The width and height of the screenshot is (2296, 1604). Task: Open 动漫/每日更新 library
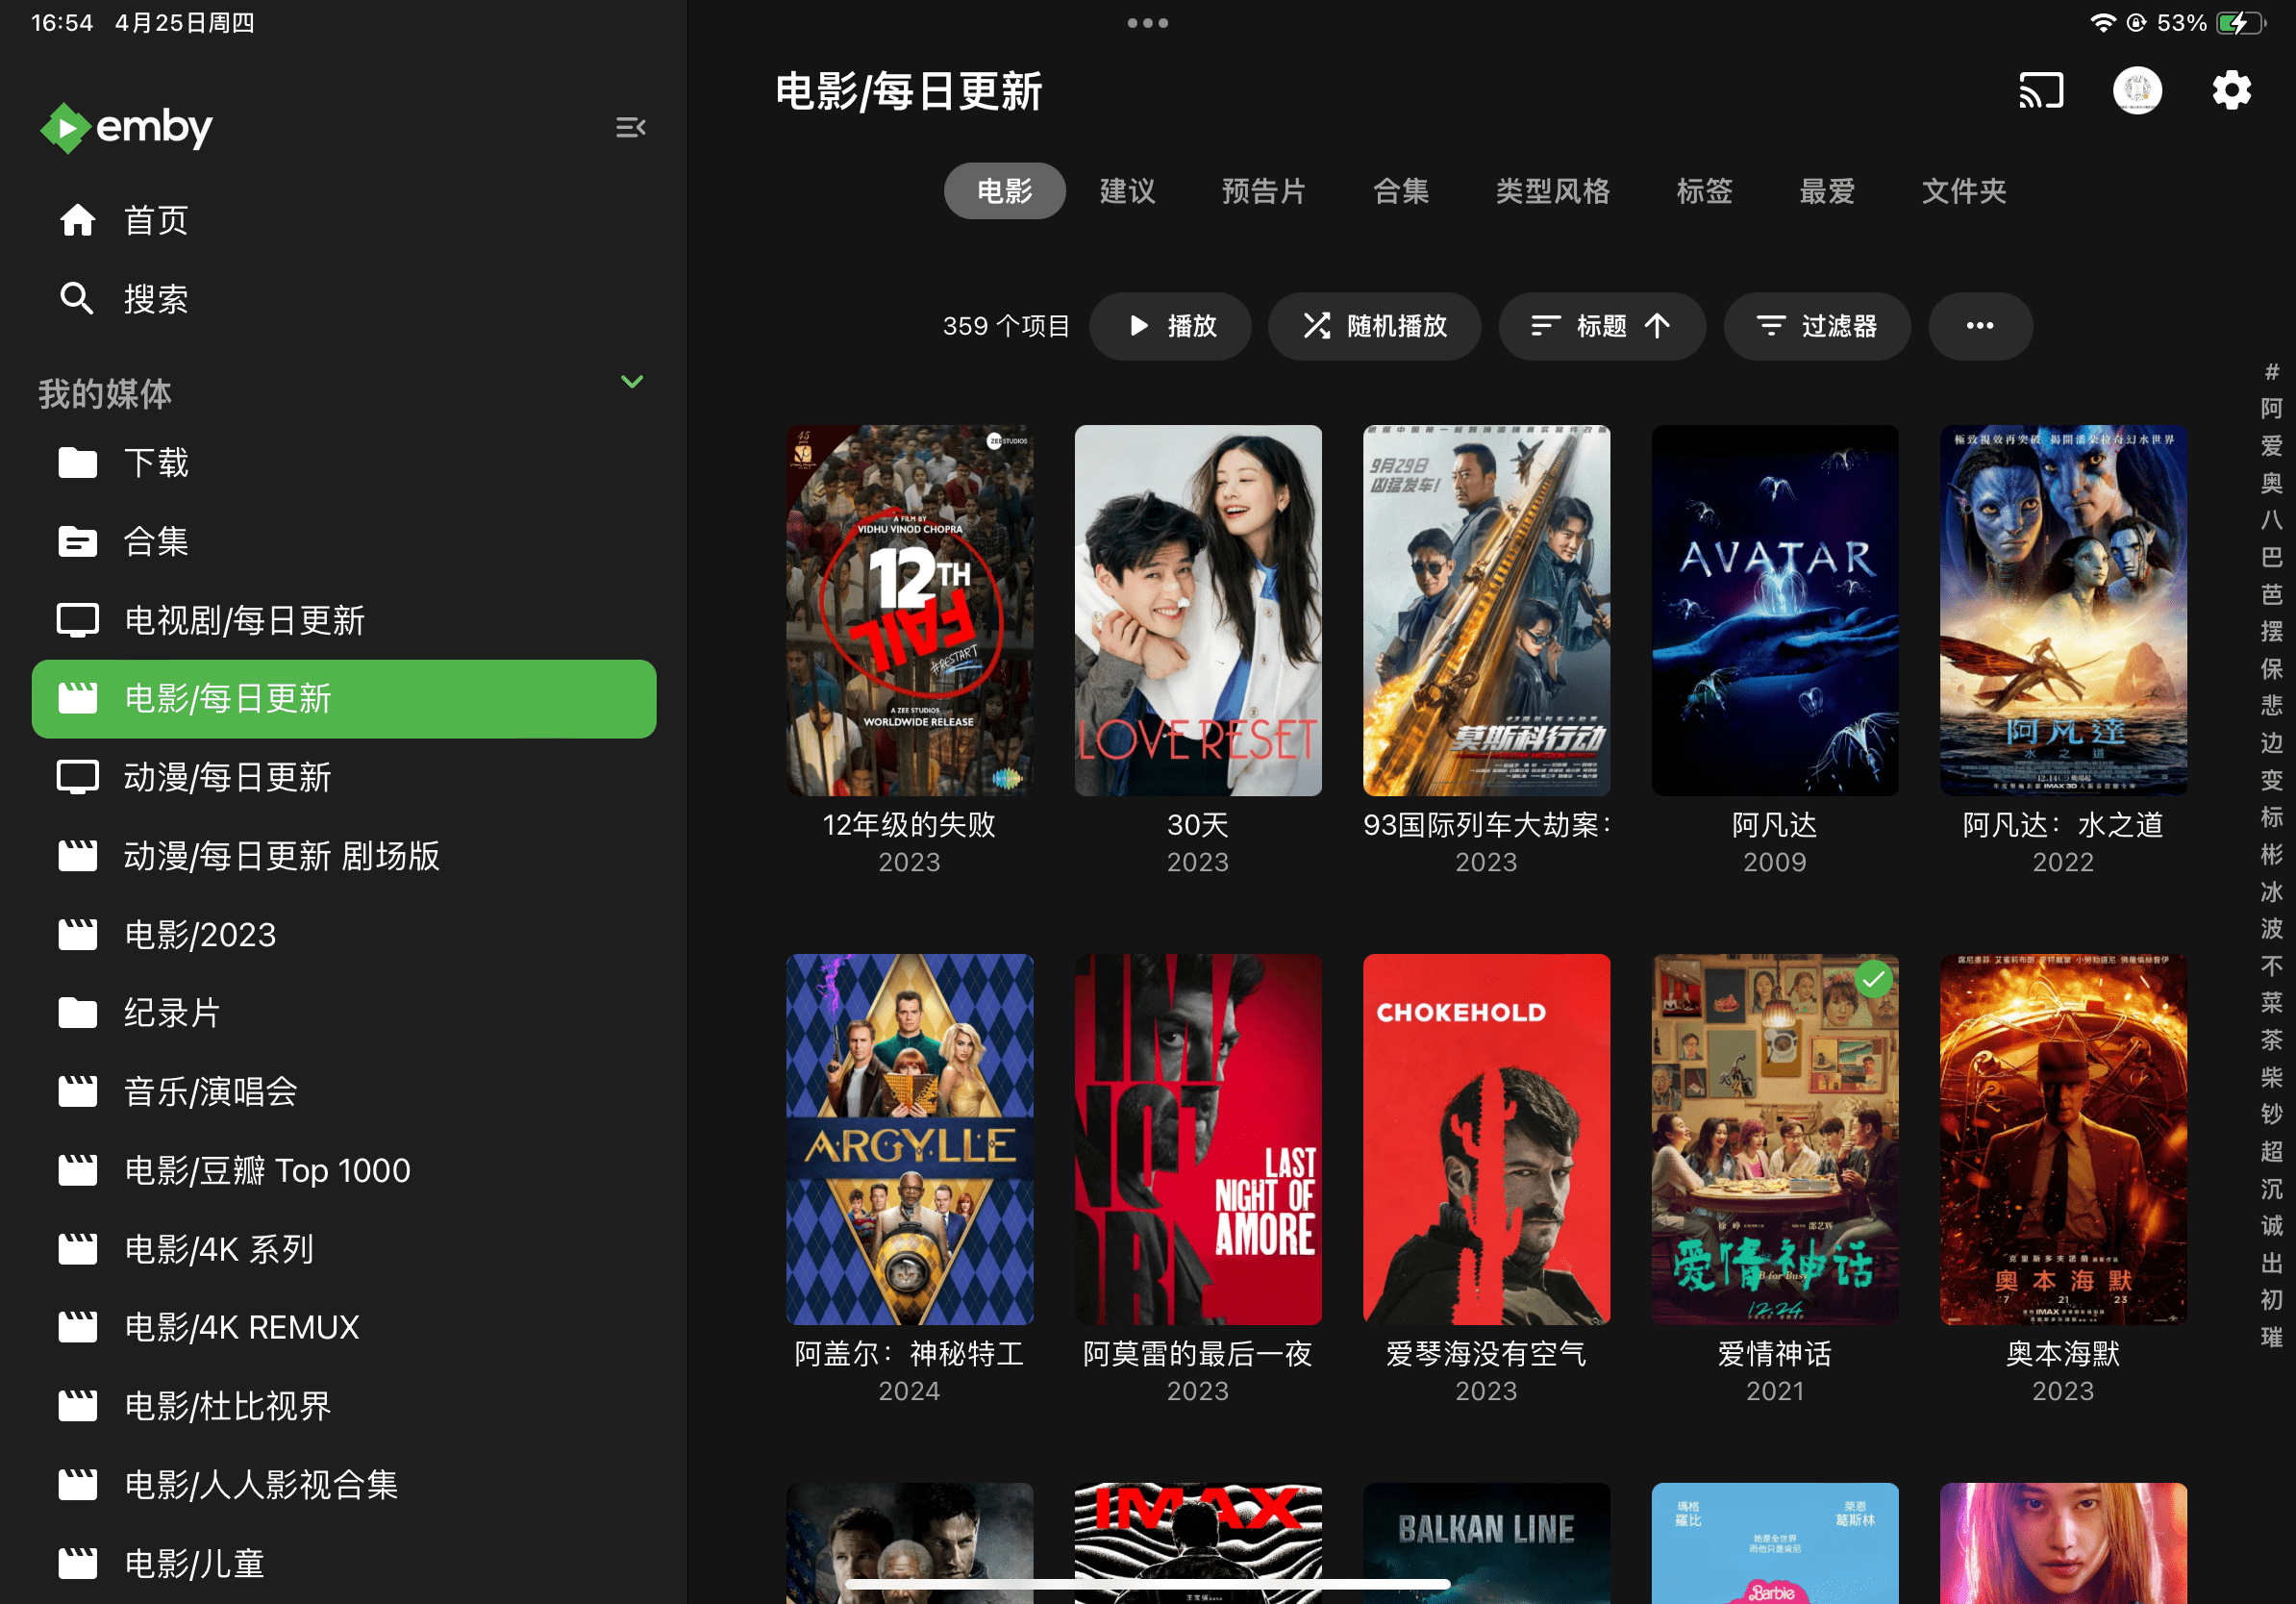tap(344, 777)
